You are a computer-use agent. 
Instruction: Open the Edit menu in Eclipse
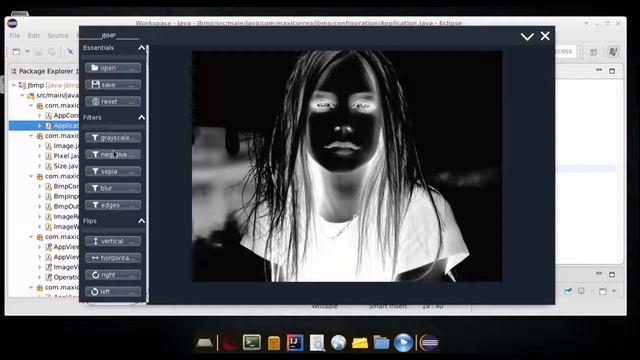pyautogui.click(x=34, y=36)
